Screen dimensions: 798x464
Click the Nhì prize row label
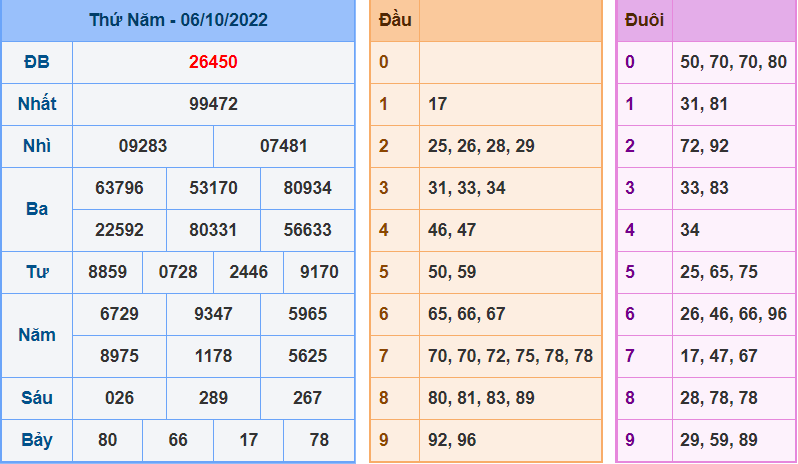tap(37, 146)
